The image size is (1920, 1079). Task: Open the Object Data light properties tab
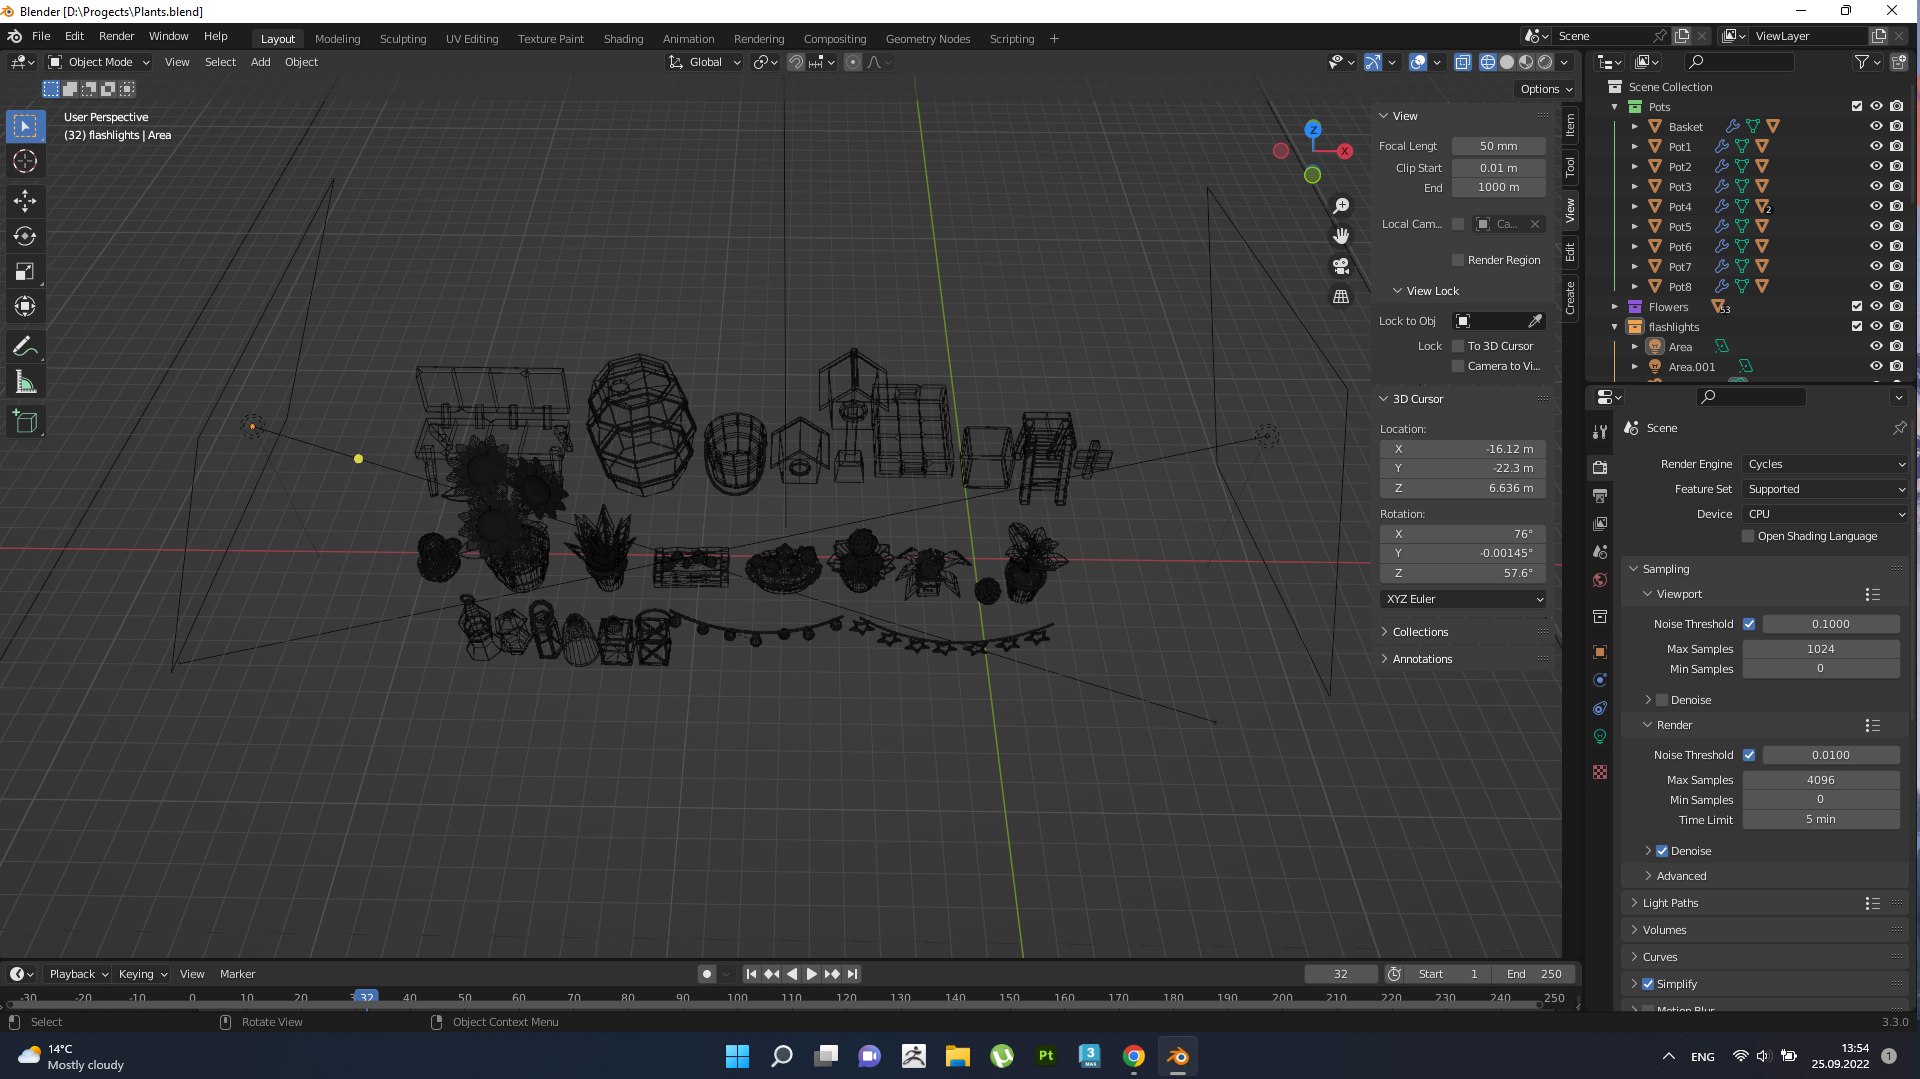(x=1600, y=737)
